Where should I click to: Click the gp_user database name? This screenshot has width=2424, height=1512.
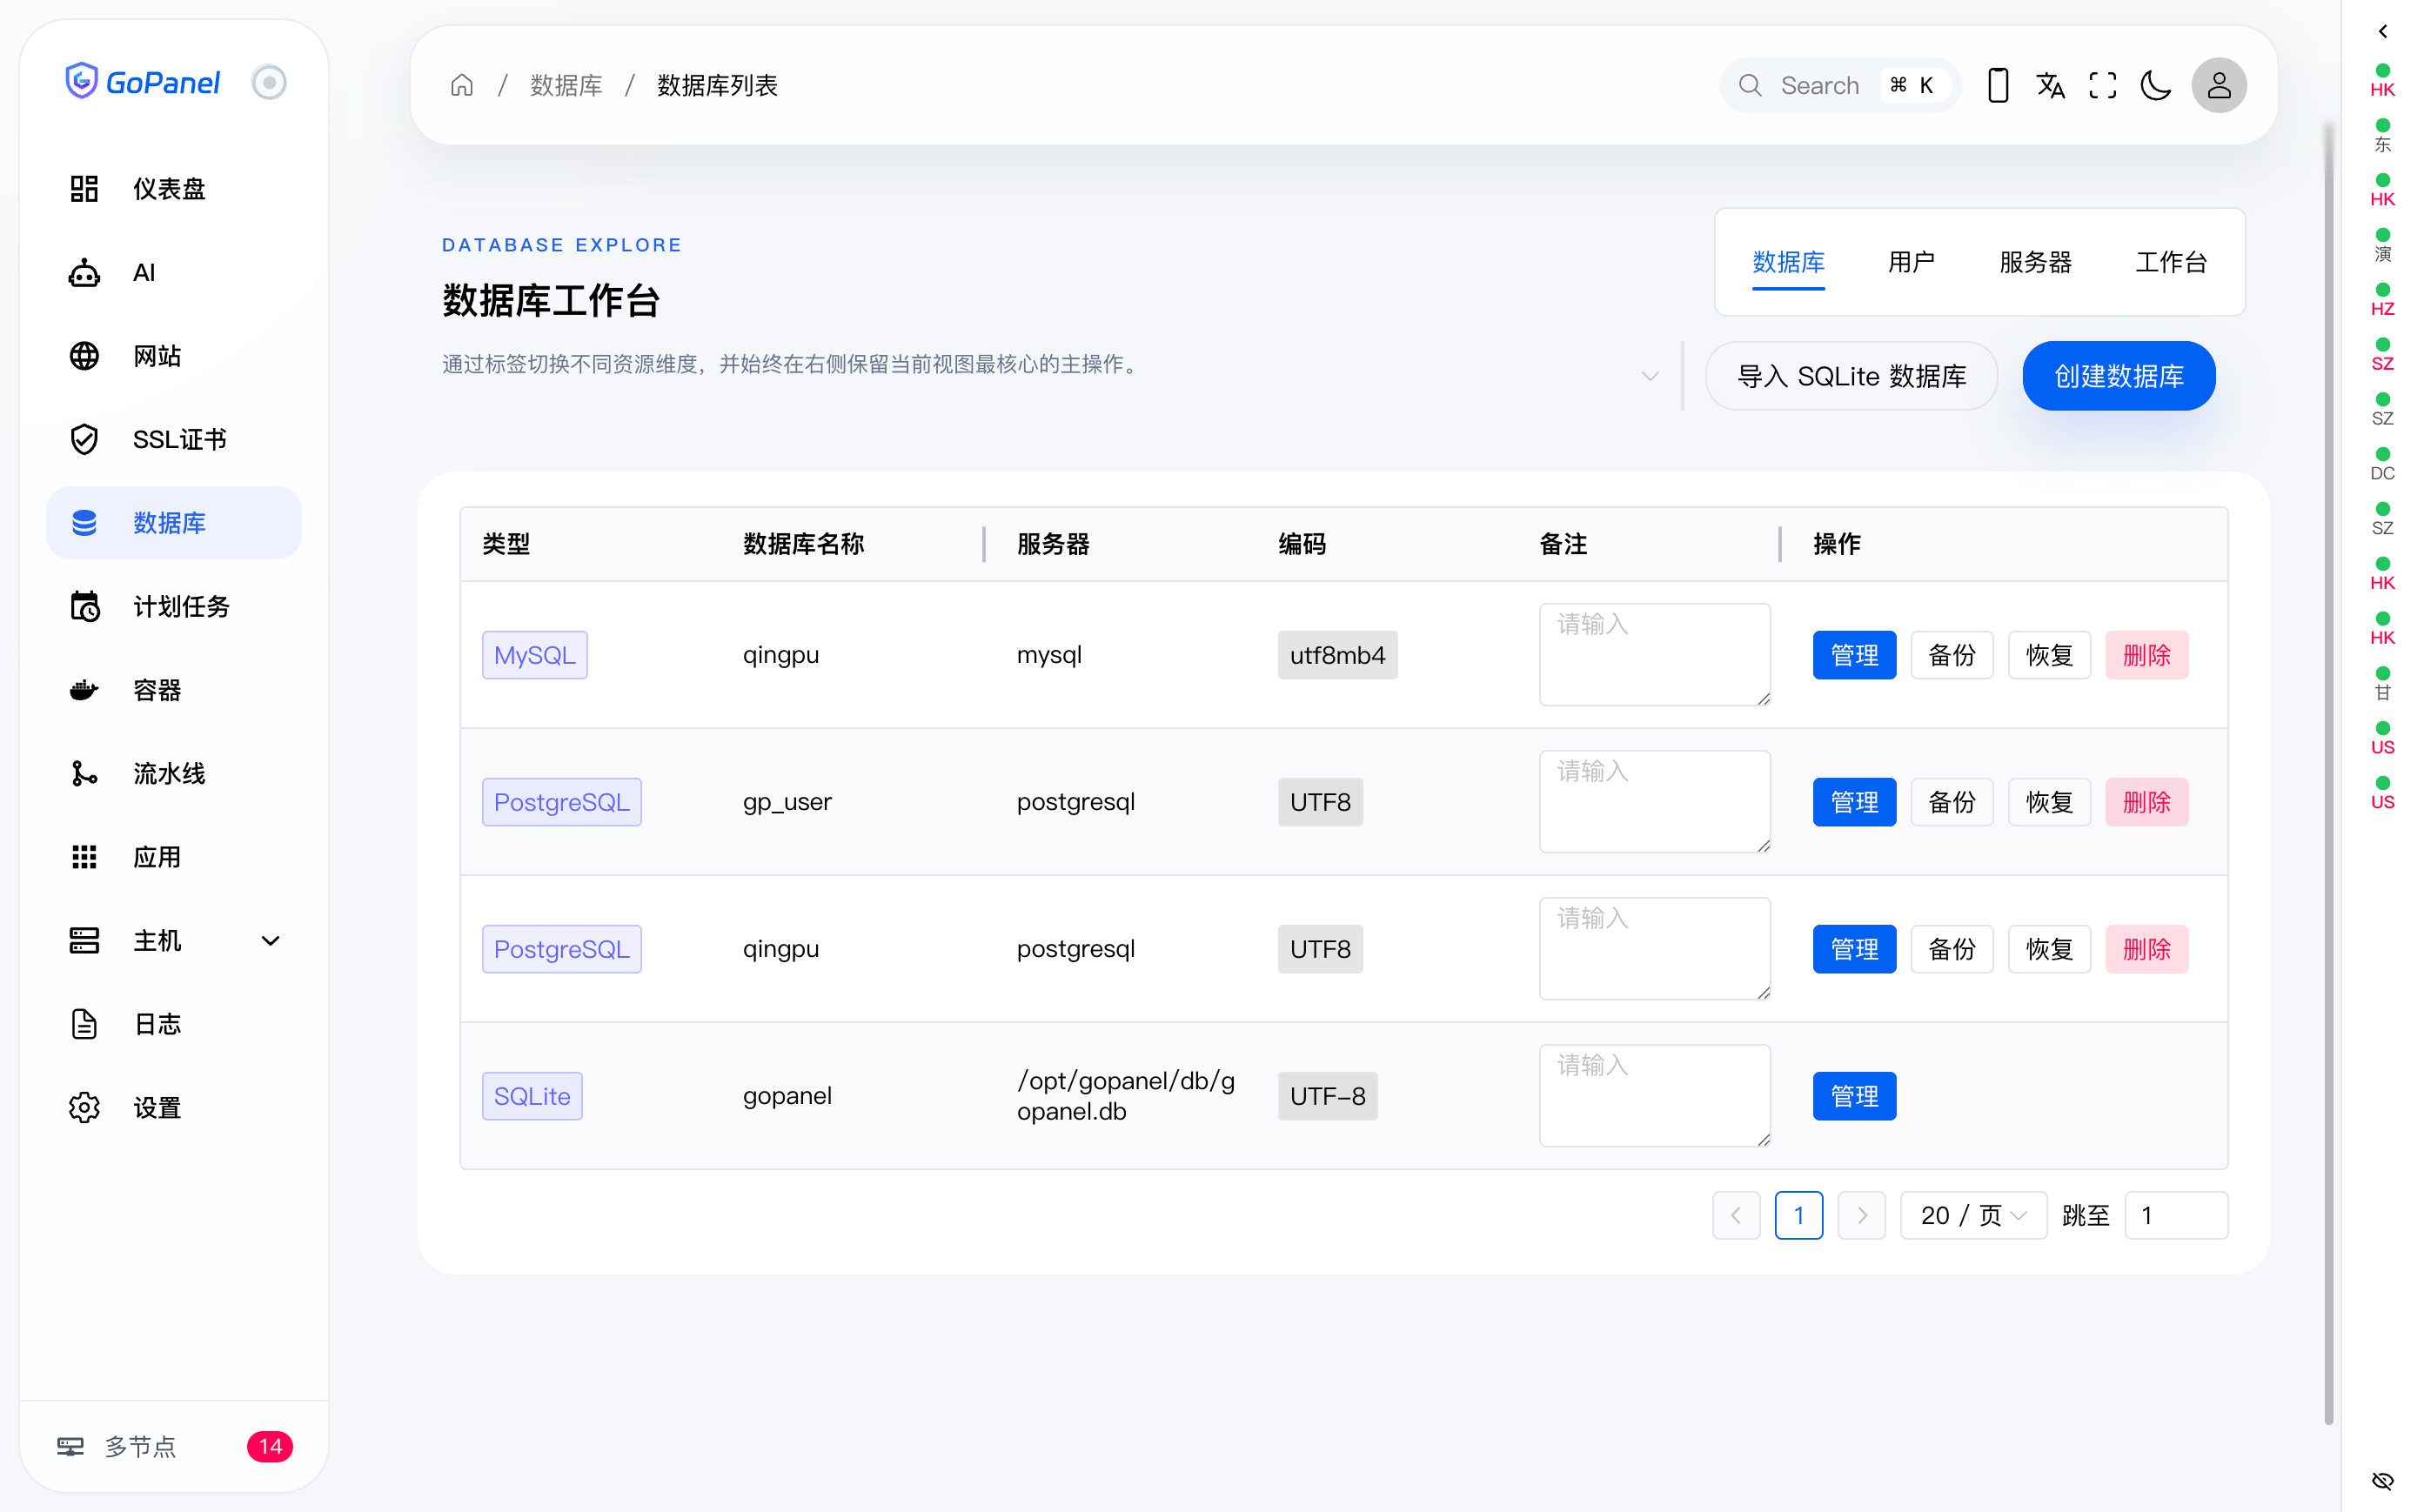pyautogui.click(x=787, y=802)
